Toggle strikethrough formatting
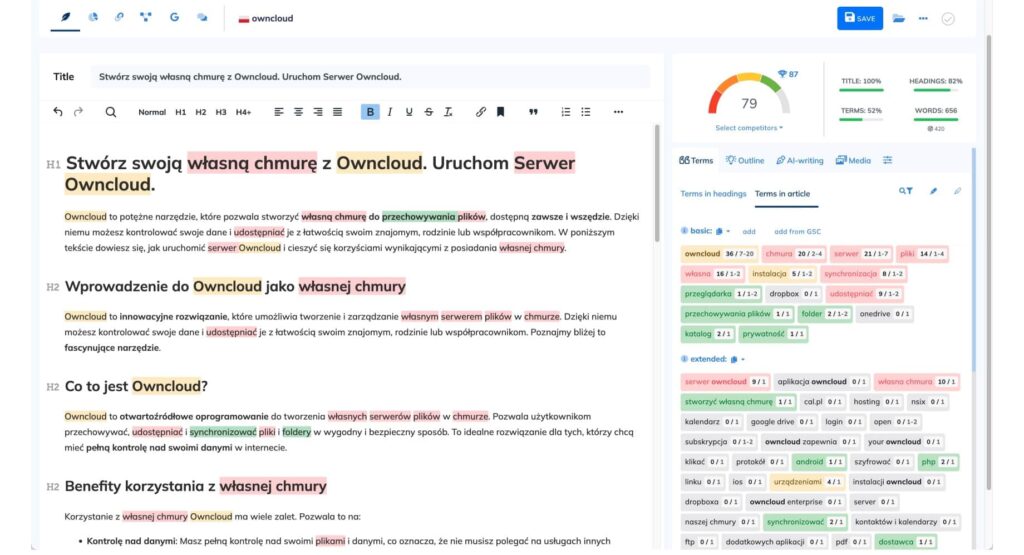Image resolution: width=1024 pixels, height=555 pixels. 428,112
